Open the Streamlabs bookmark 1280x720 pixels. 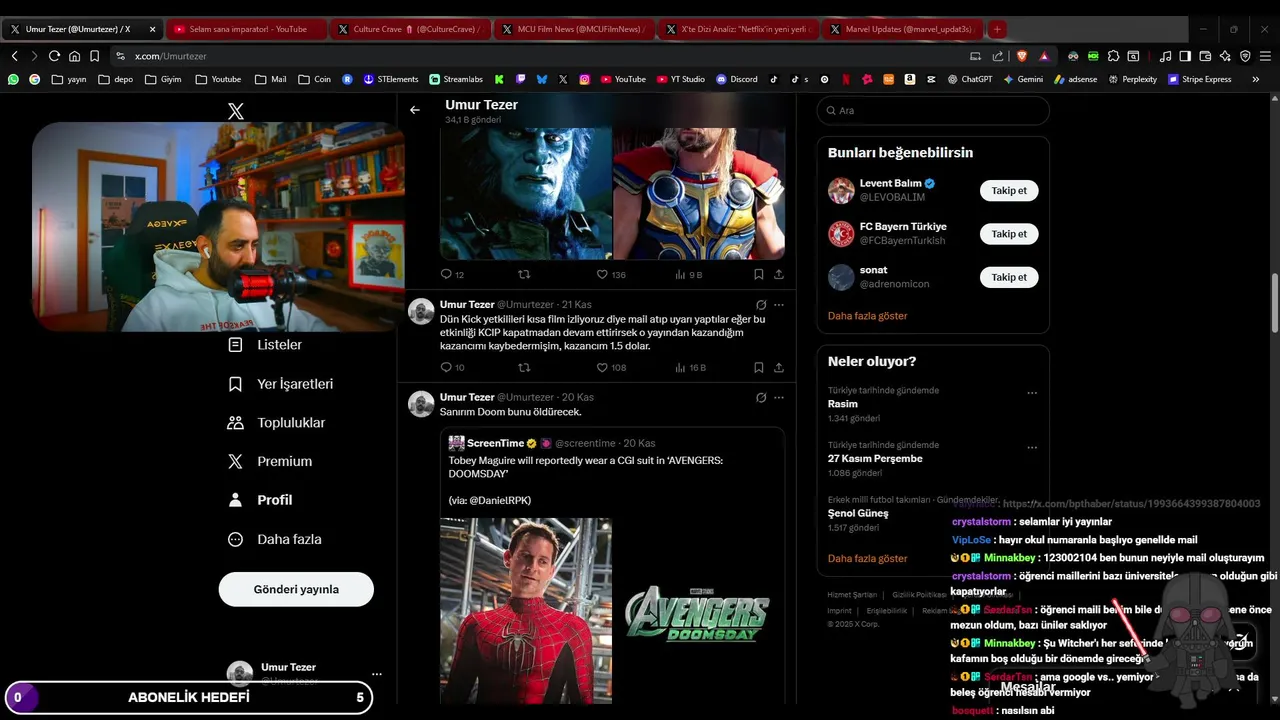coord(456,79)
